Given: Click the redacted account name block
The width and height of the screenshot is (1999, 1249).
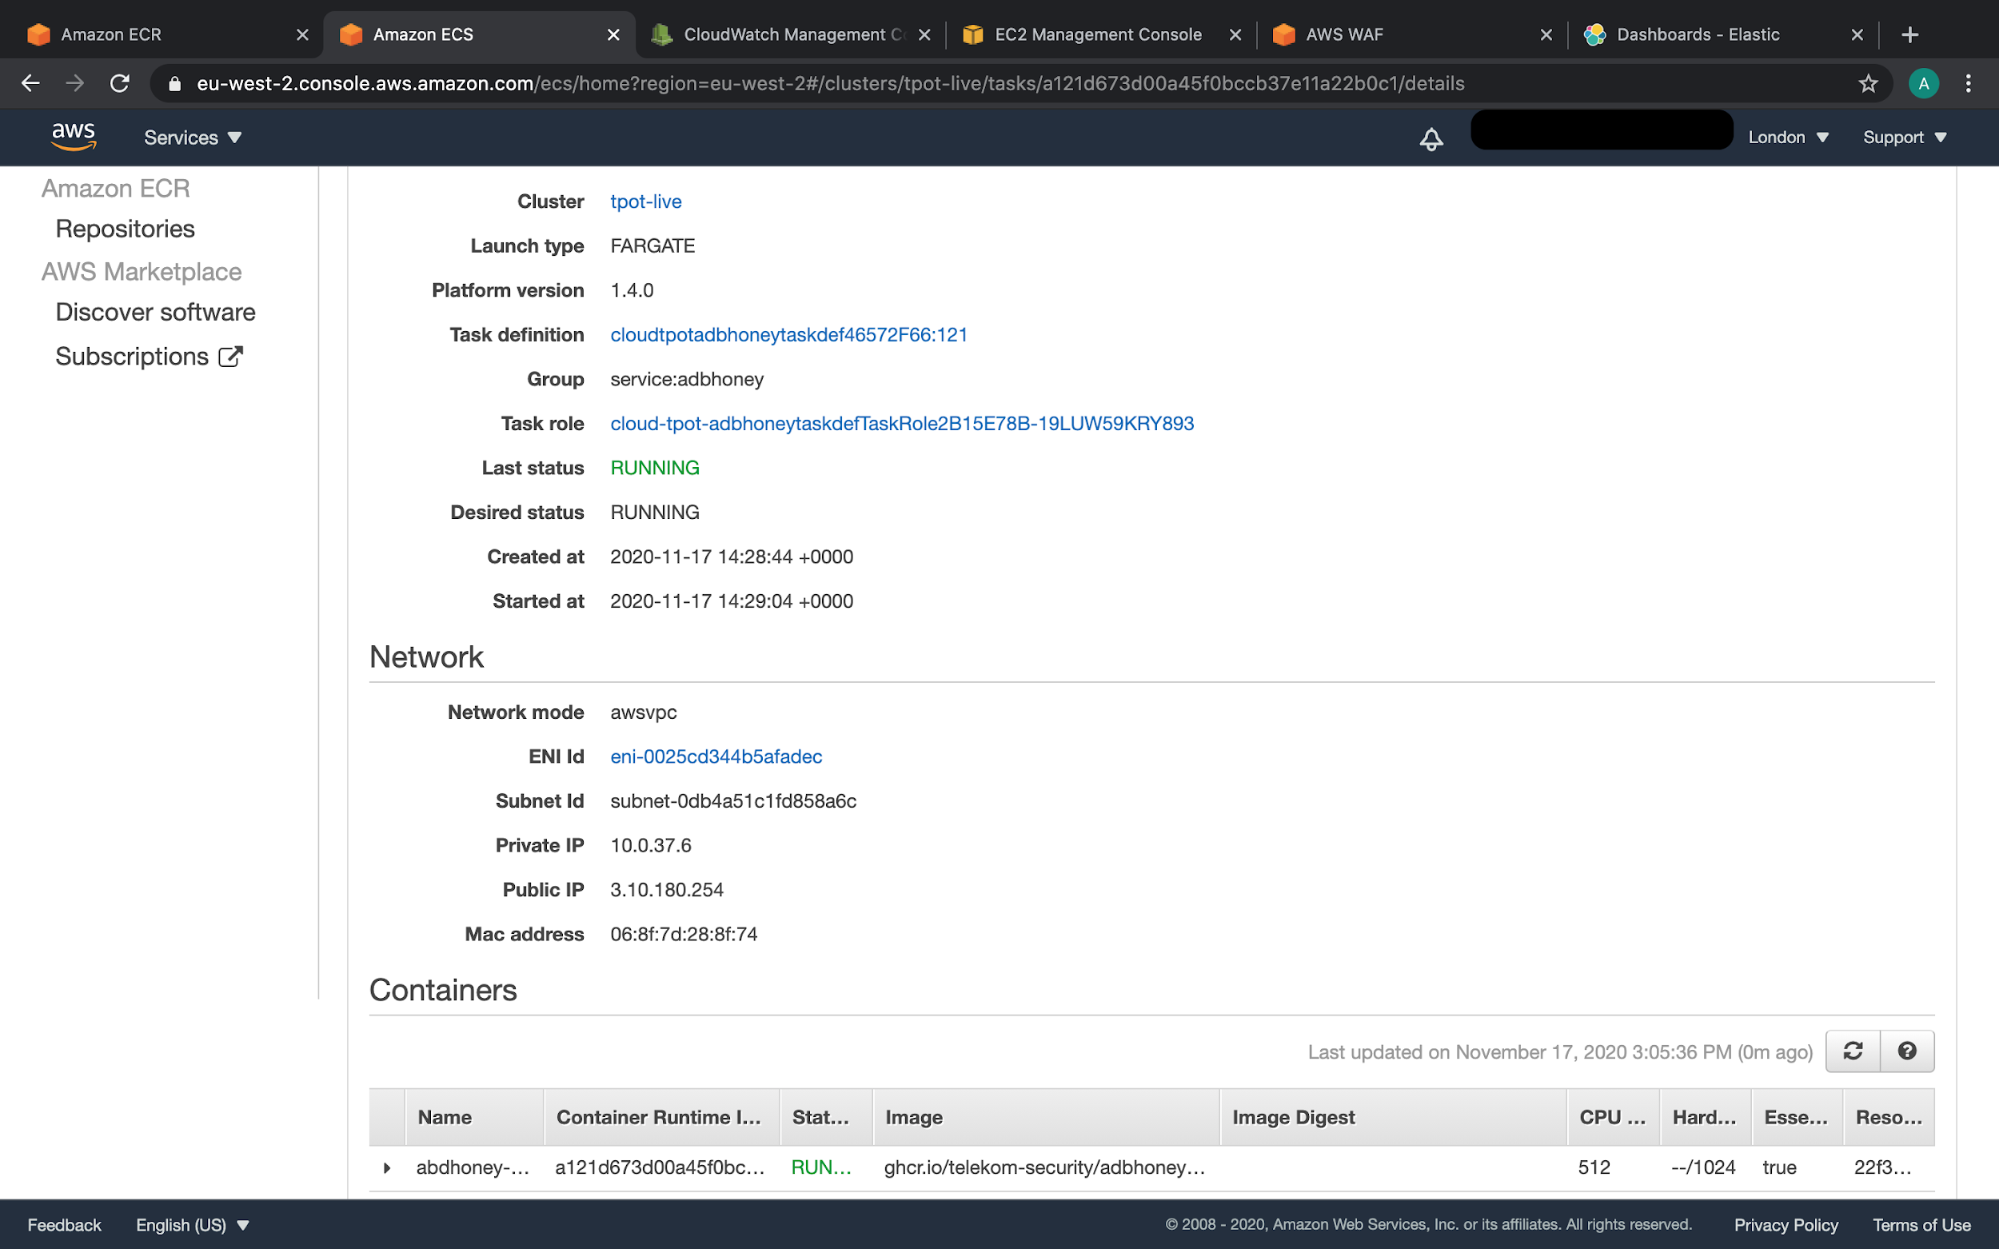Looking at the screenshot, I should tap(1601, 130).
